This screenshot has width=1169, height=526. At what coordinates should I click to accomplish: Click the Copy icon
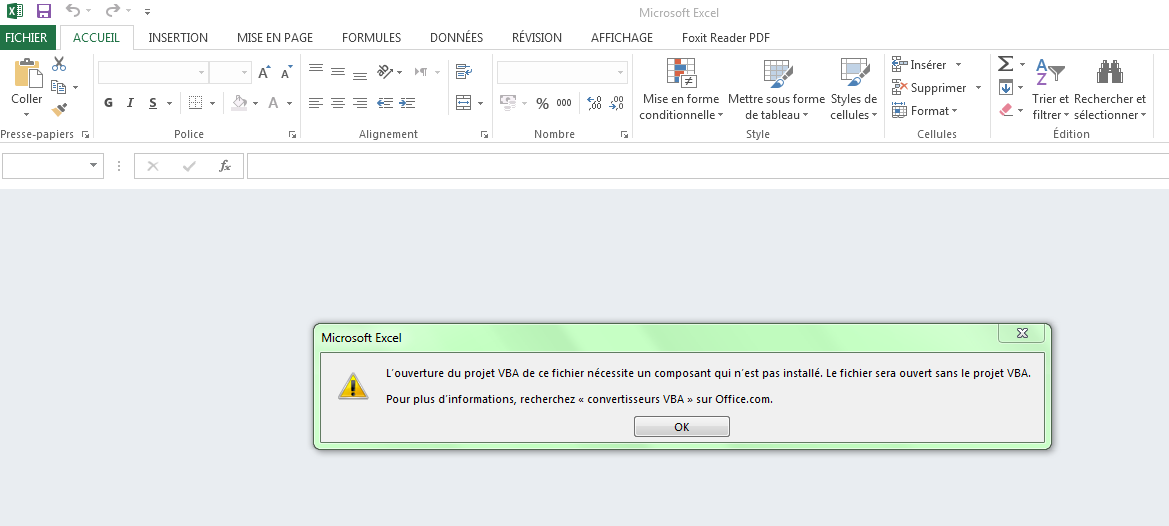click(x=59, y=87)
